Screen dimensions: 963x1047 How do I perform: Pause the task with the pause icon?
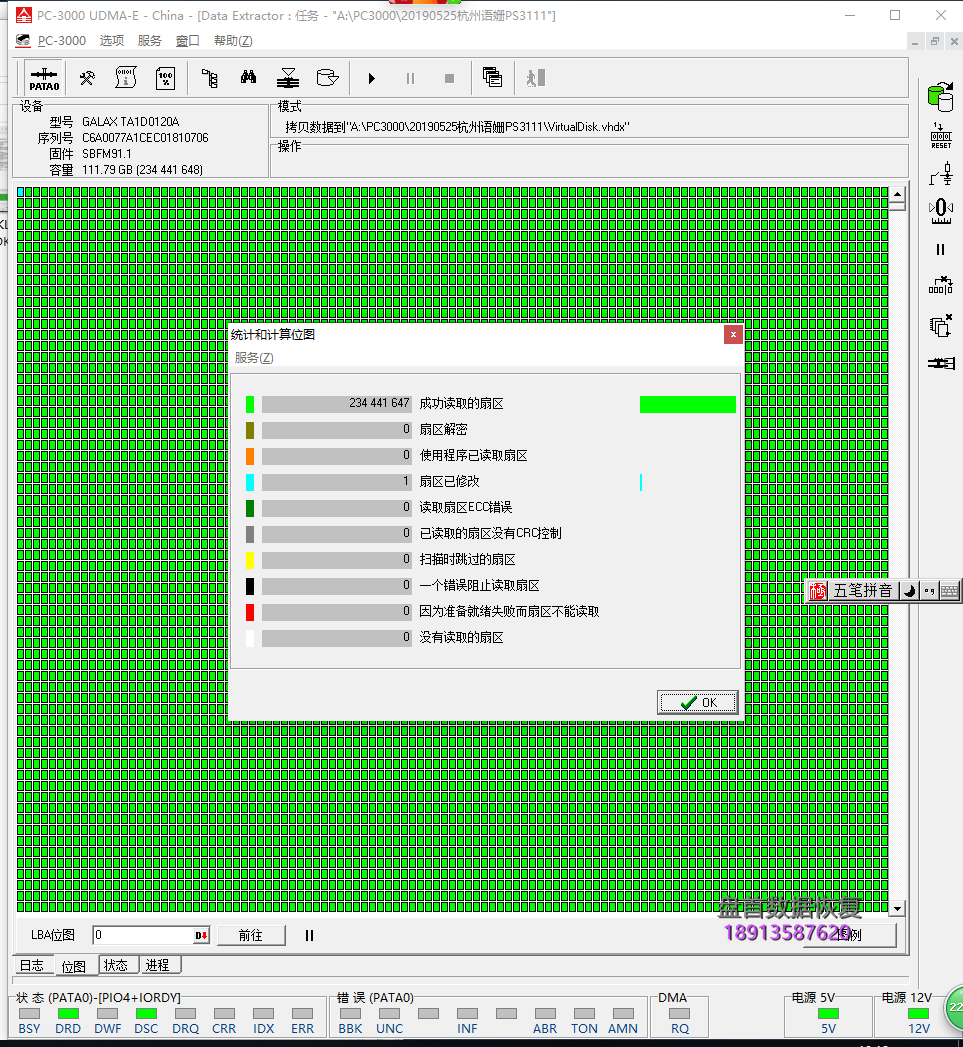[x=410, y=78]
